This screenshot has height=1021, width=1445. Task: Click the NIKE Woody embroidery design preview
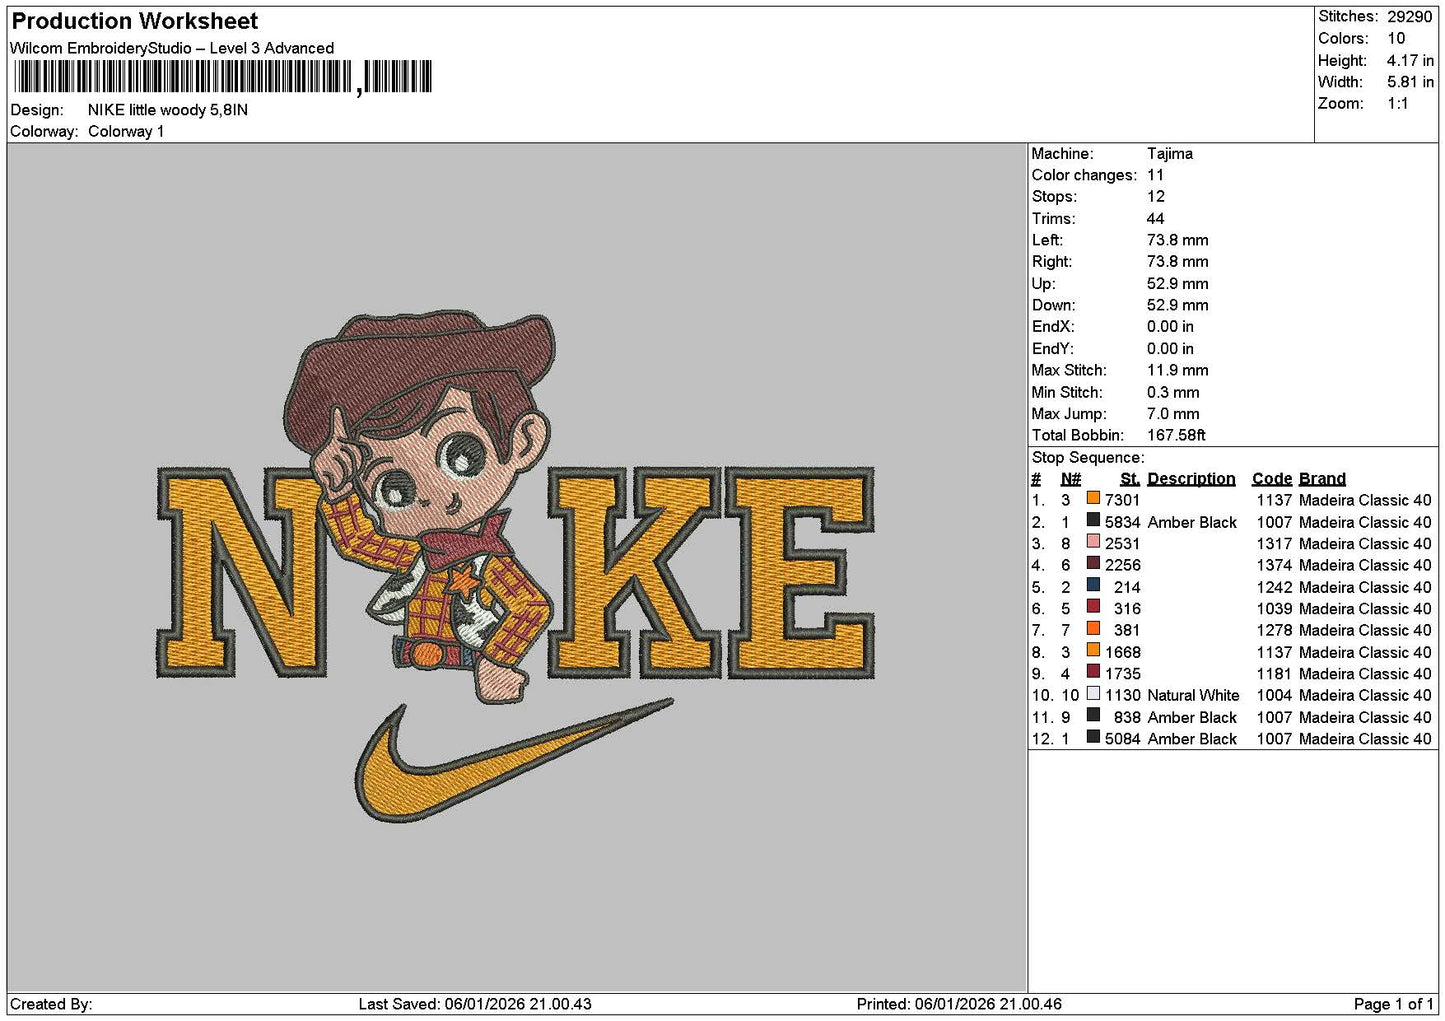tap(515, 567)
